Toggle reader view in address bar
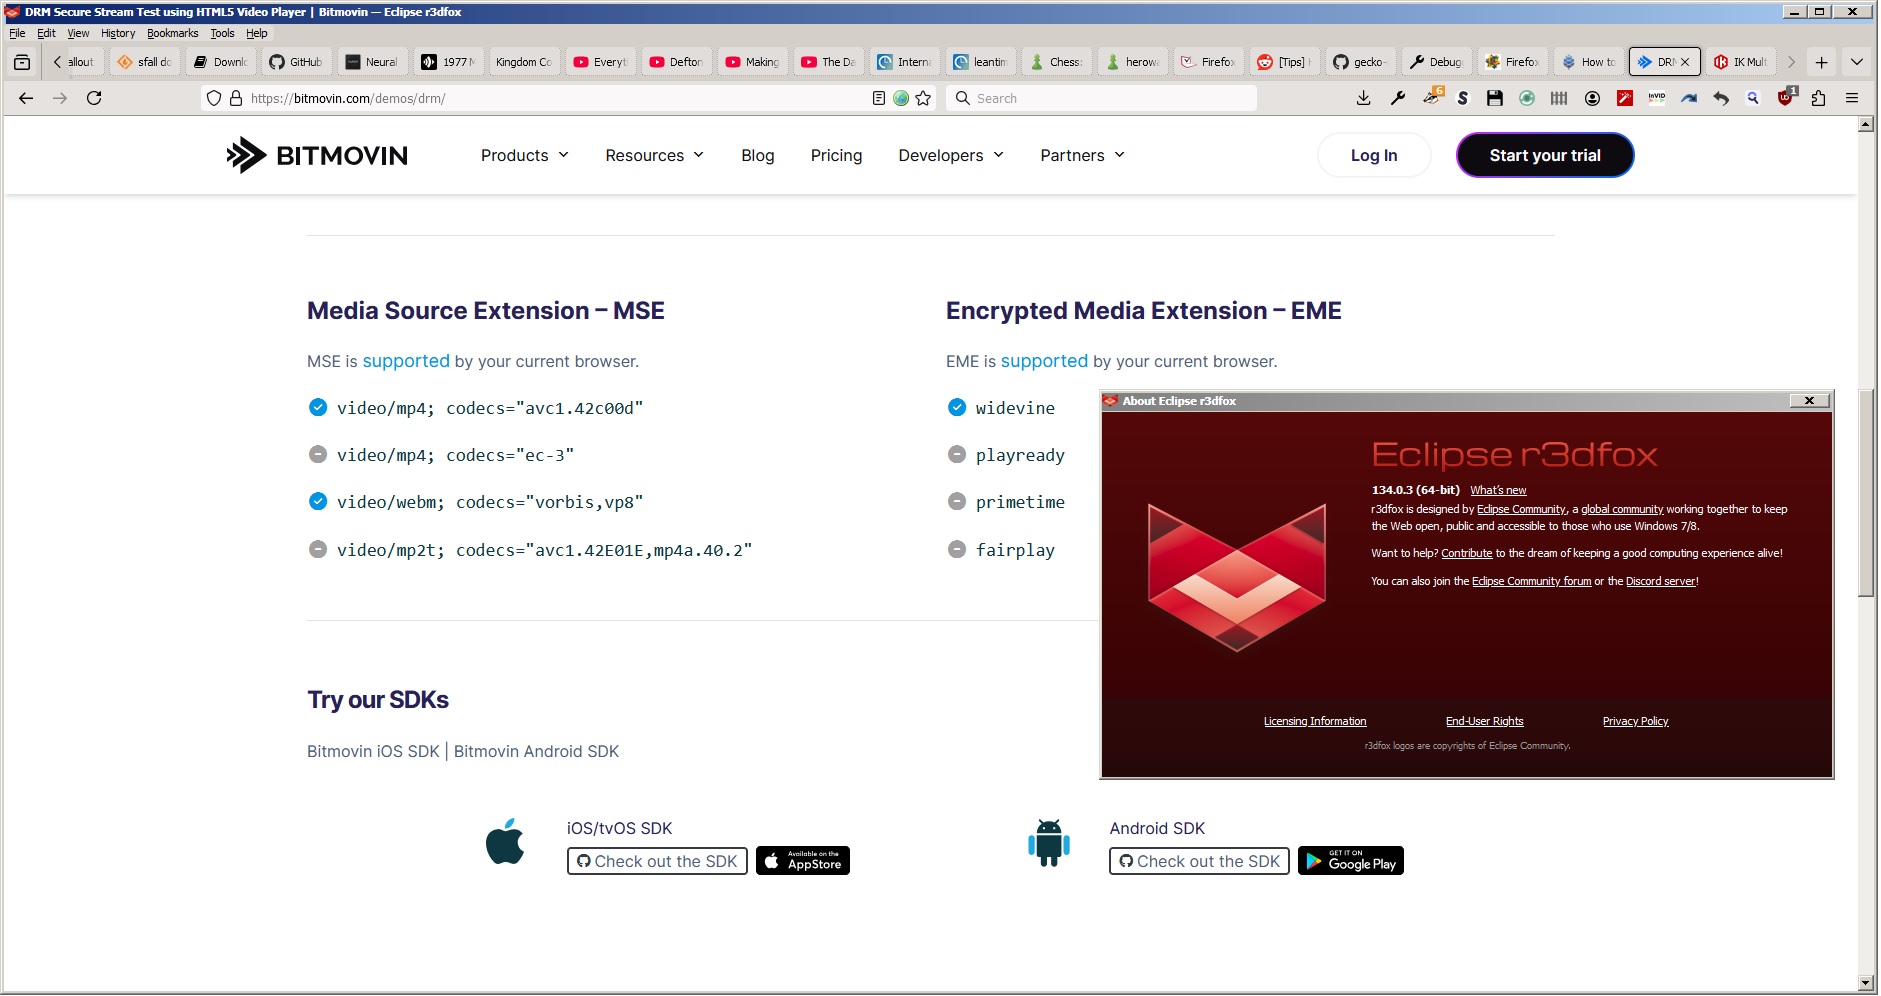Image resolution: width=1881 pixels, height=996 pixels. (879, 98)
